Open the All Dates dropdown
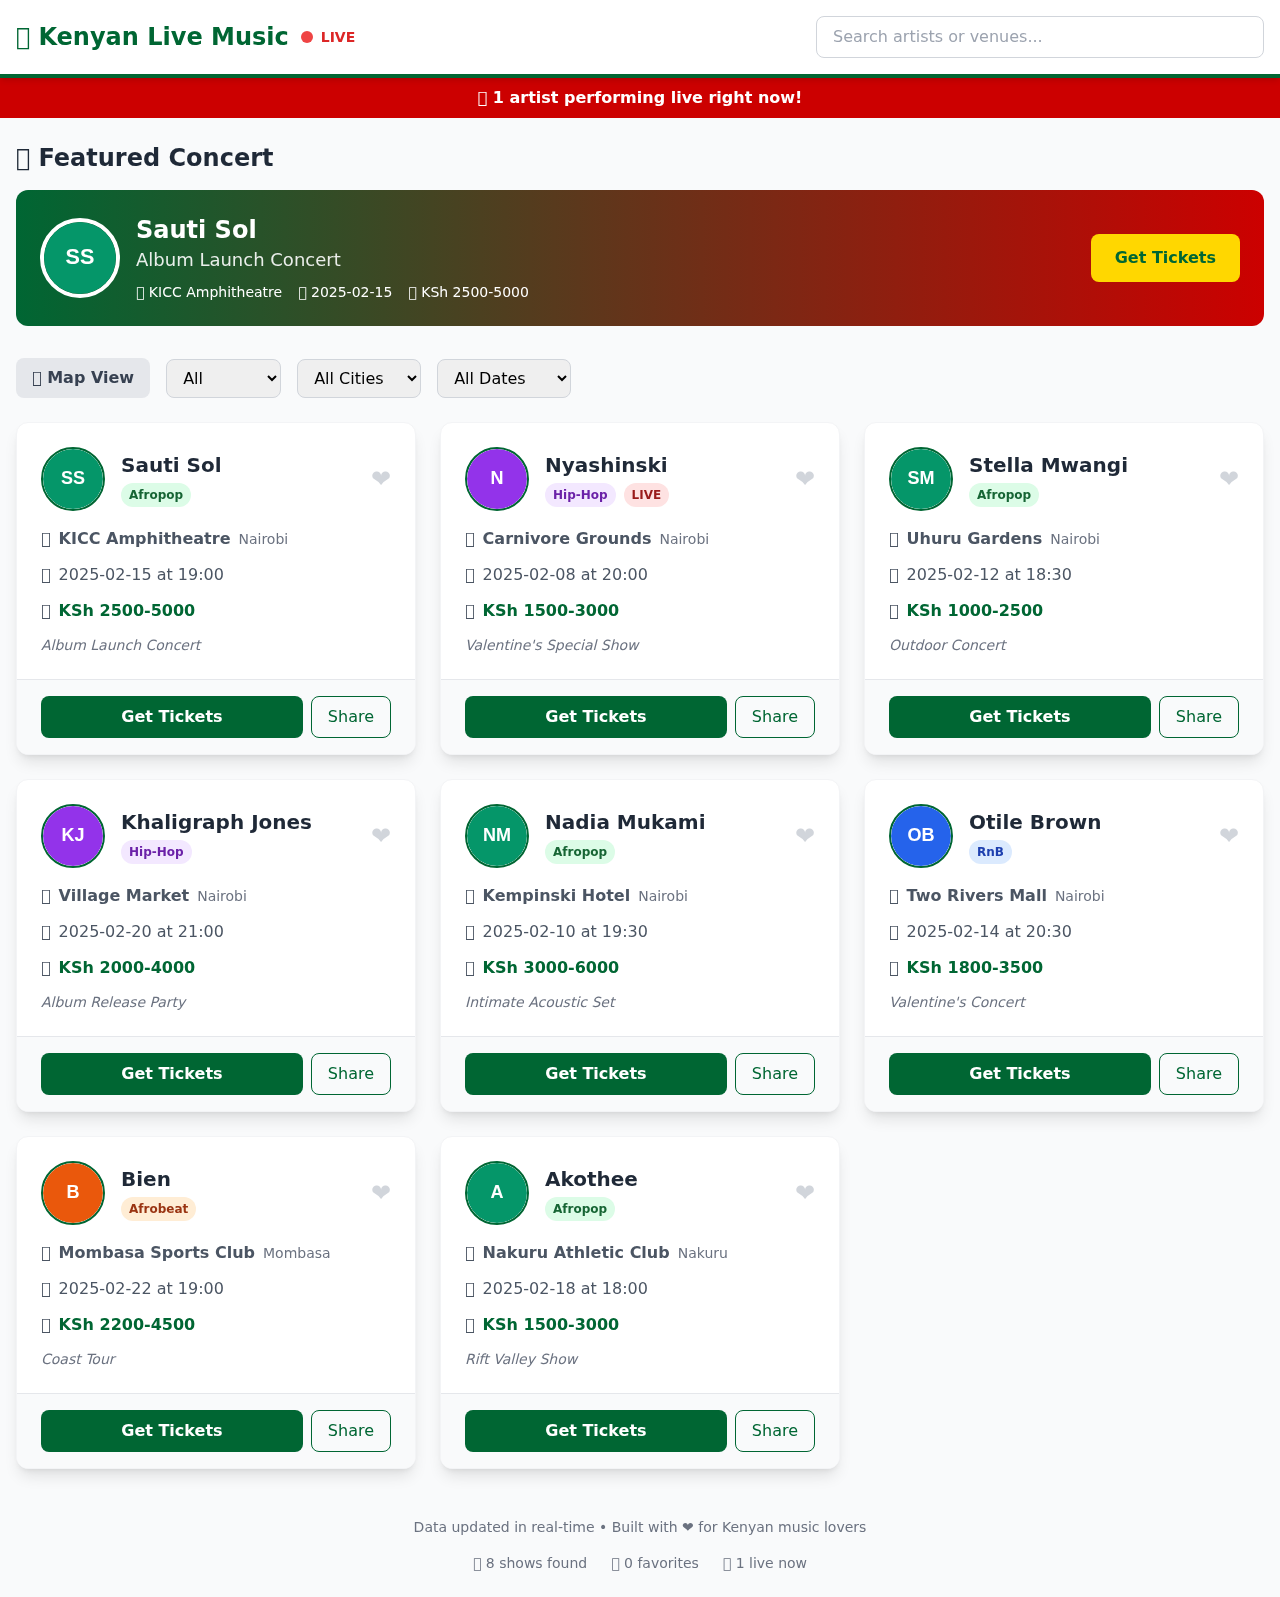This screenshot has height=1597, width=1280. click(504, 378)
